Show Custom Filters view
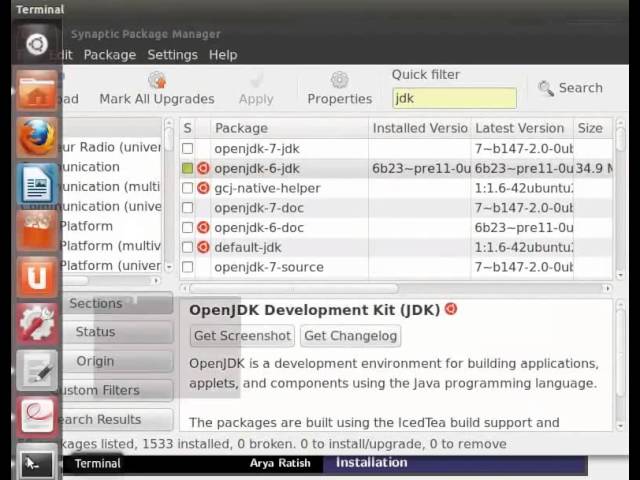This screenshot has height=480, width=640. pyautogui.click(x=116, y=390)
